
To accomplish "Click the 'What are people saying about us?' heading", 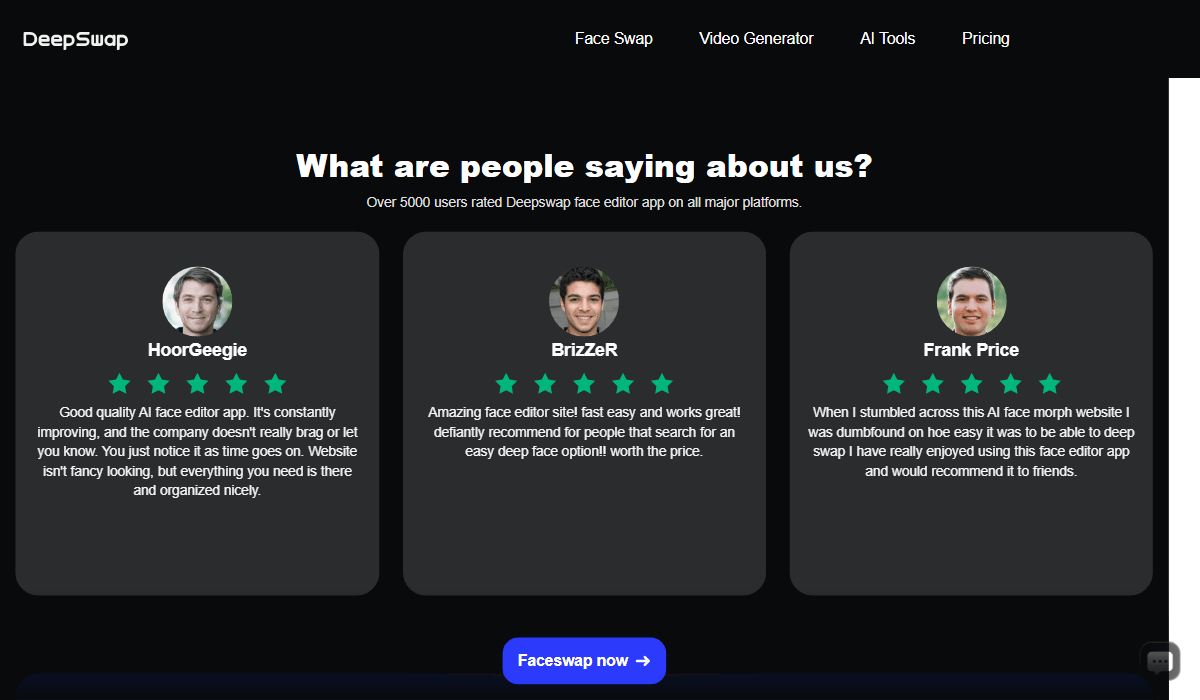I will (x=584, y=166).
